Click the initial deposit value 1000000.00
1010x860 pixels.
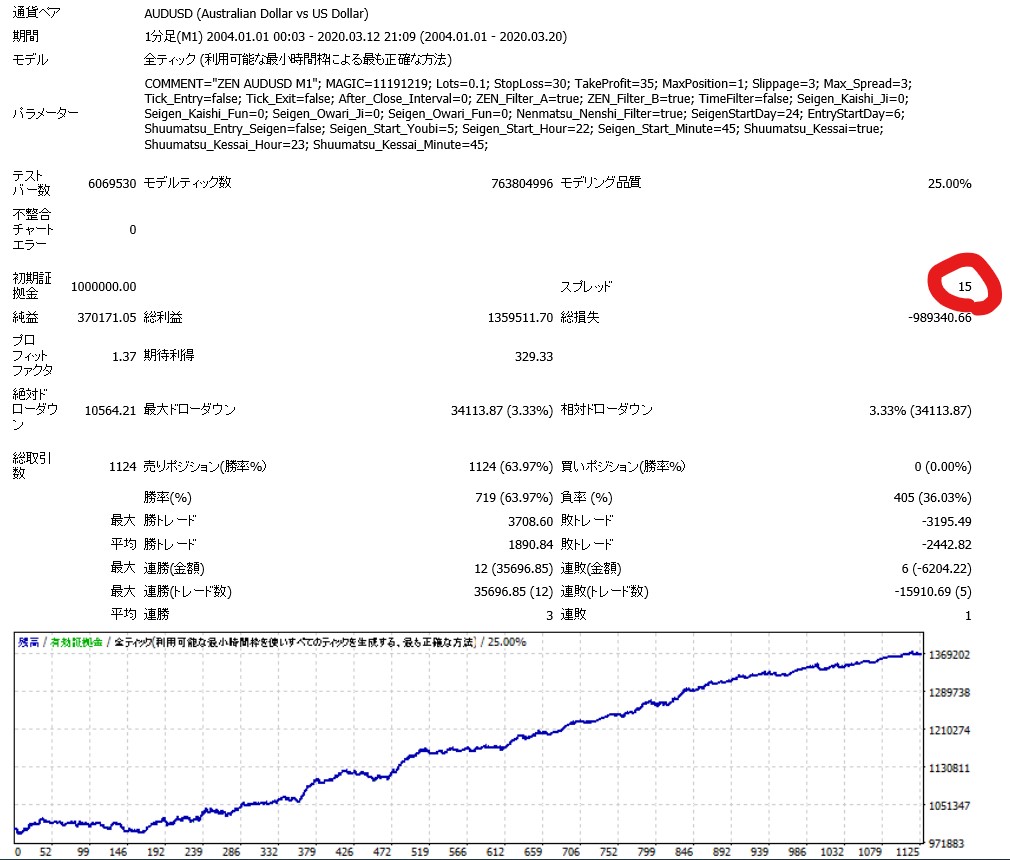[x=103, y=287]
